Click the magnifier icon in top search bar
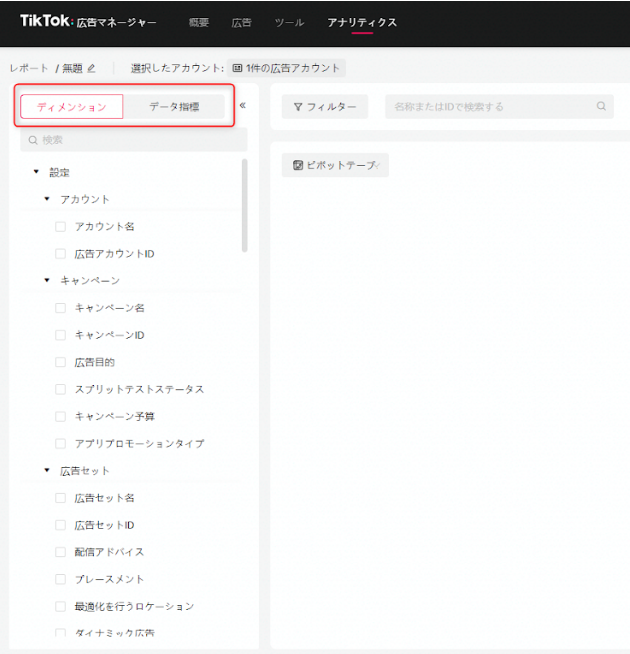The height and width of the screenshot is (654, 630). click(x=601, y=106)
